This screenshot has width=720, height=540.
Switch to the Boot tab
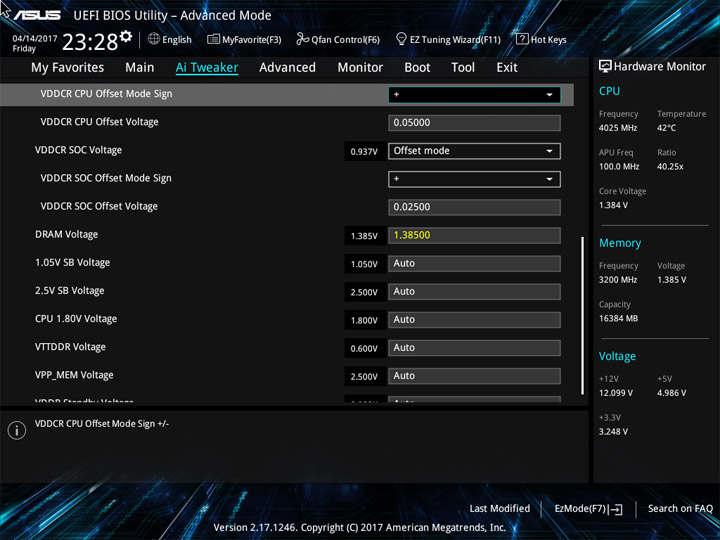pos(417,68)
